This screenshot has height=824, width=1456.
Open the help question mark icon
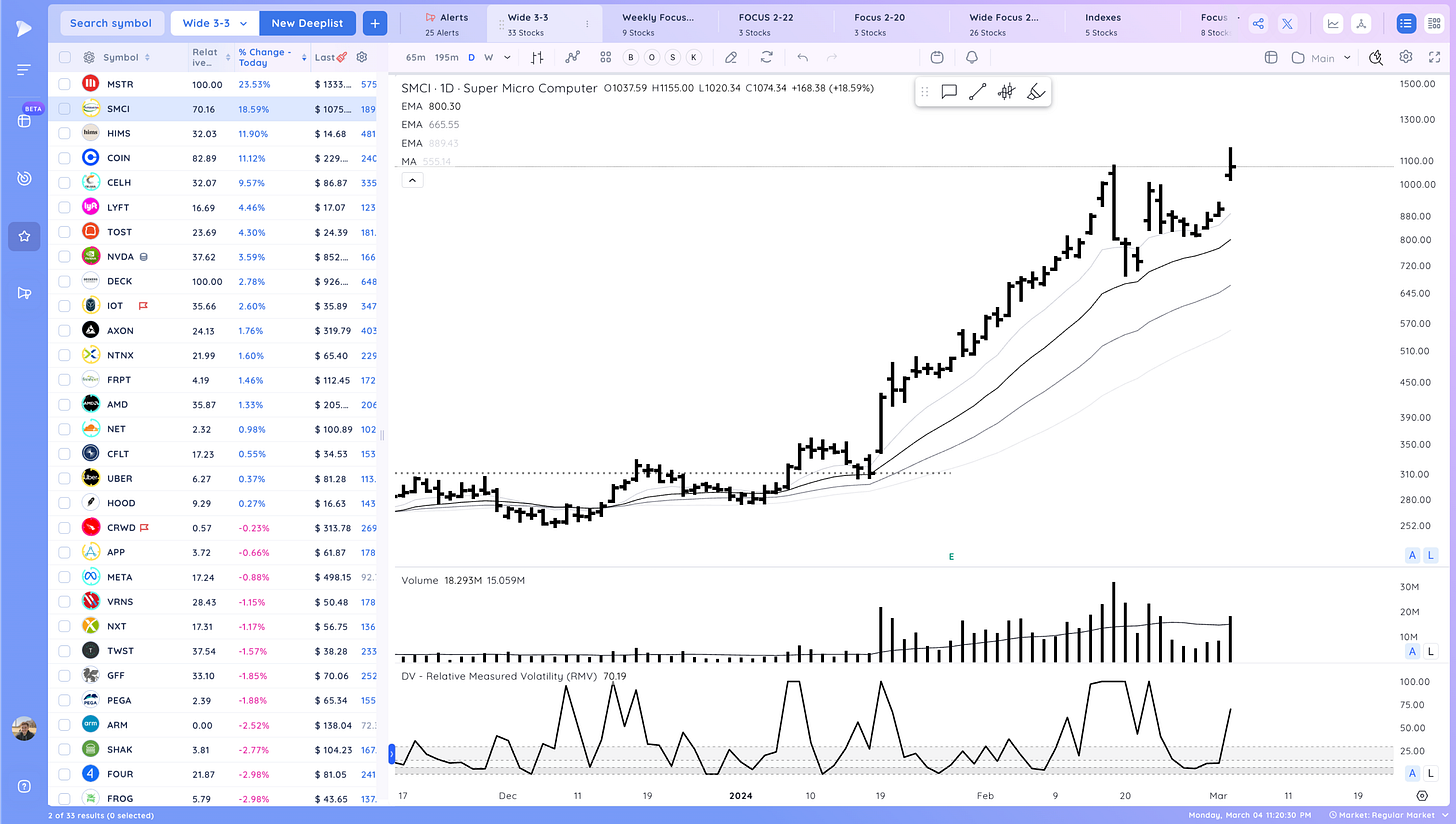24,786
